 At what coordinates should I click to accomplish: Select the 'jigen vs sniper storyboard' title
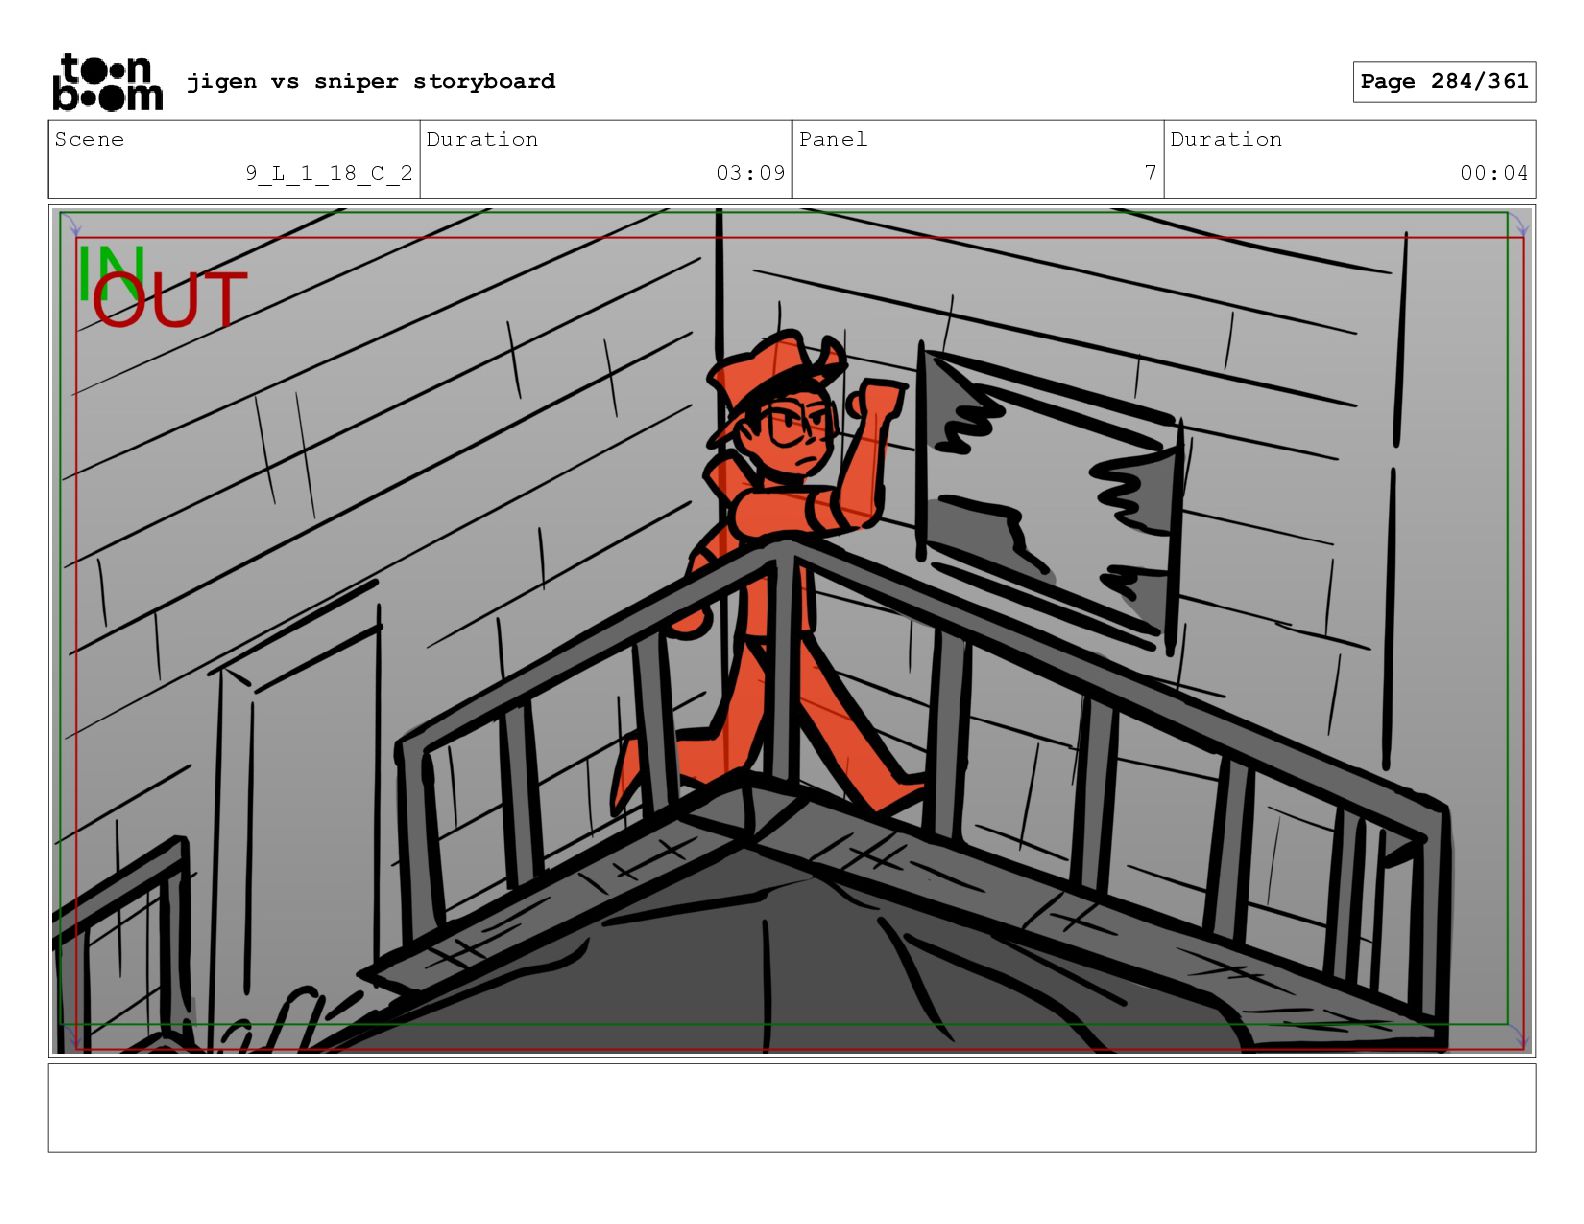pos(371,81)
